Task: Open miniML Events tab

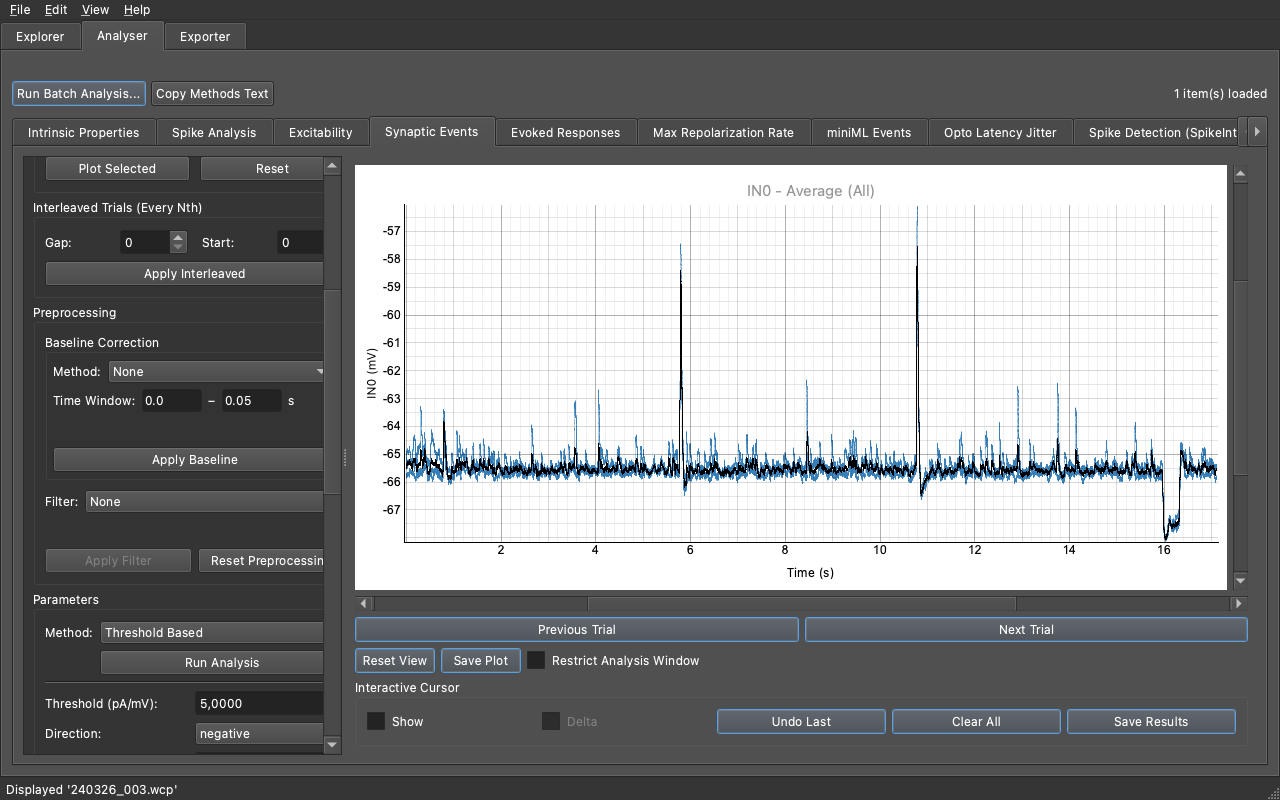Action: click(869, 132)
